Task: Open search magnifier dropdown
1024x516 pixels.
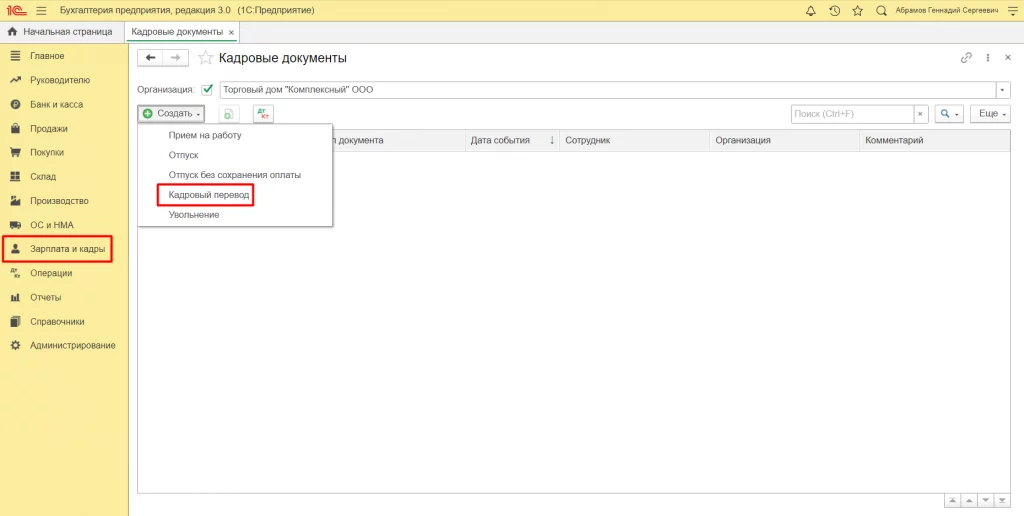Action: (949, 114)
